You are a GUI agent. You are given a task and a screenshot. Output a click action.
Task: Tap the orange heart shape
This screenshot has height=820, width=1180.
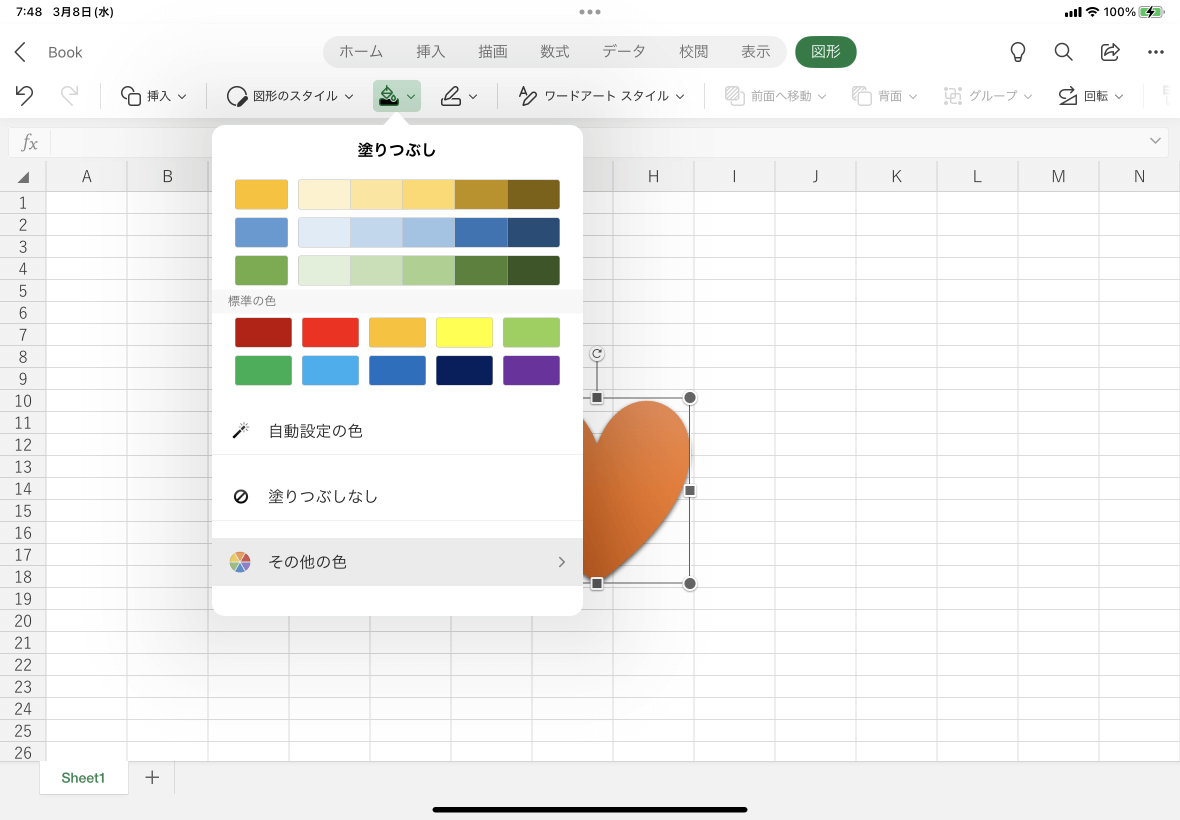(x=636, y=493)
